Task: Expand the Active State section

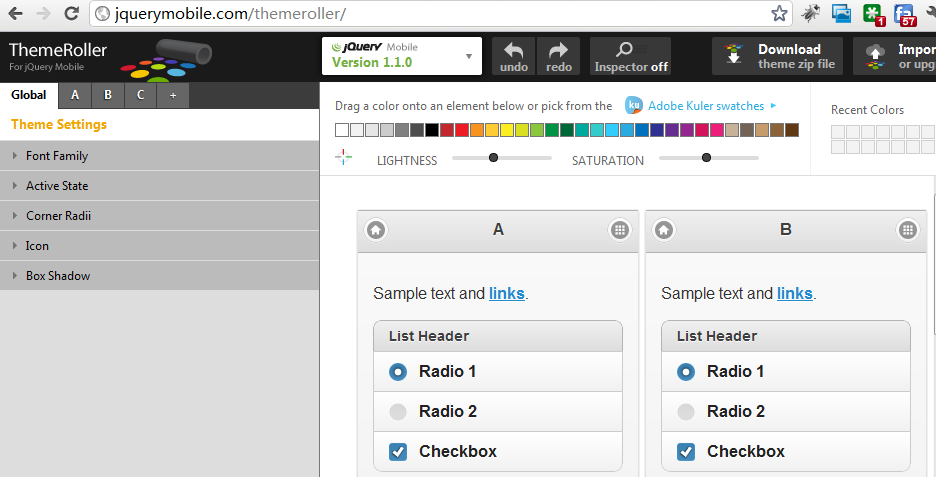Action: coord(159,186)
